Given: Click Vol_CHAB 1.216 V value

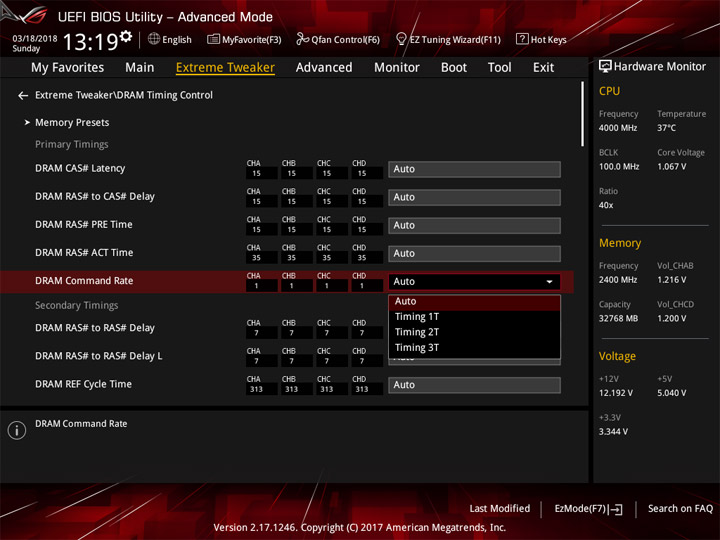Looking at the screenshot, I should tap(671, 280).
